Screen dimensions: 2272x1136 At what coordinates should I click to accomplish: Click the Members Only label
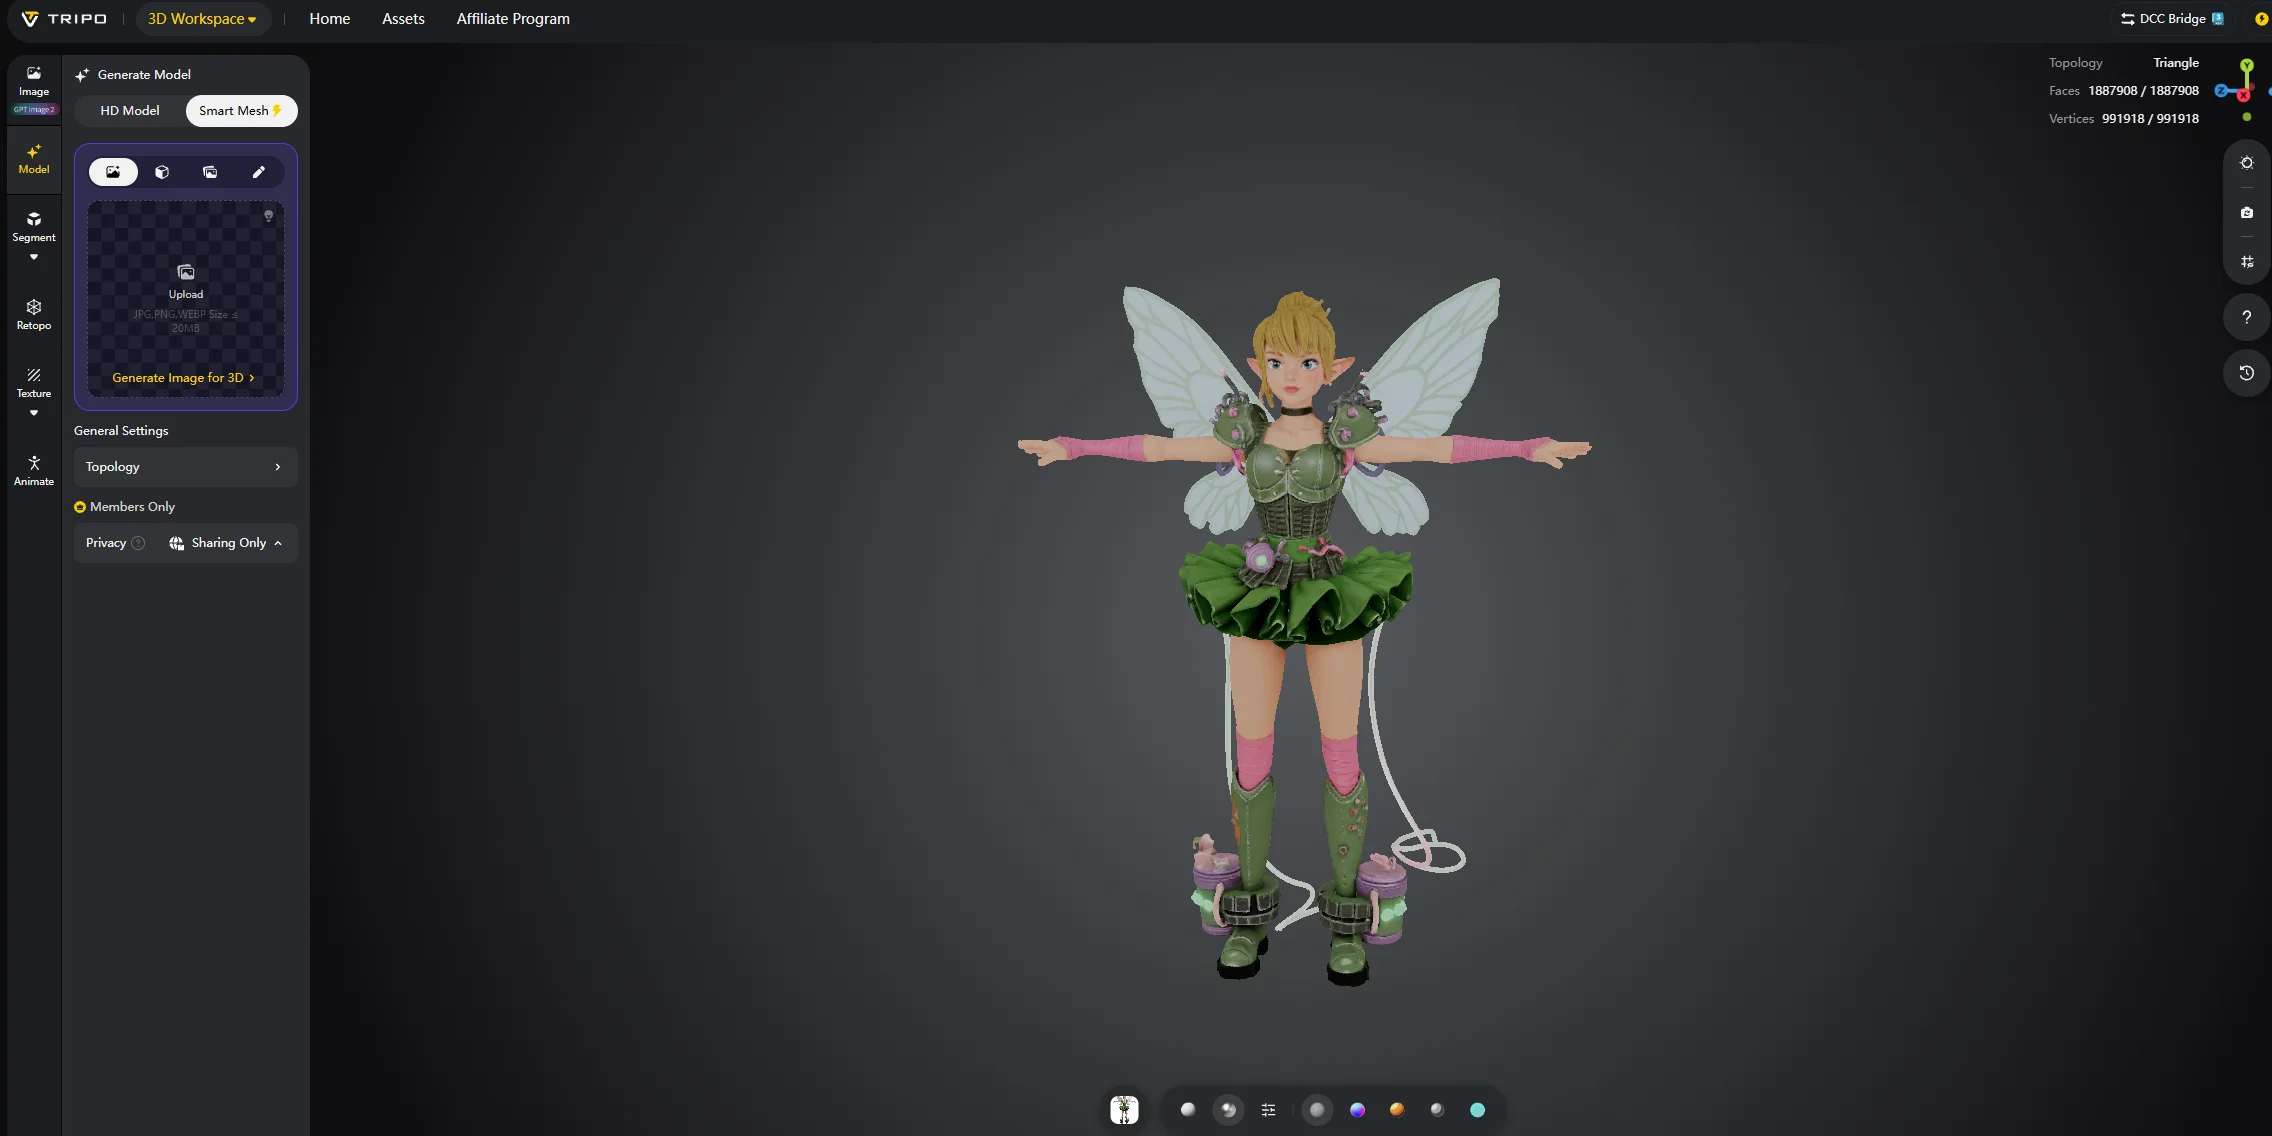pos(132,507)
